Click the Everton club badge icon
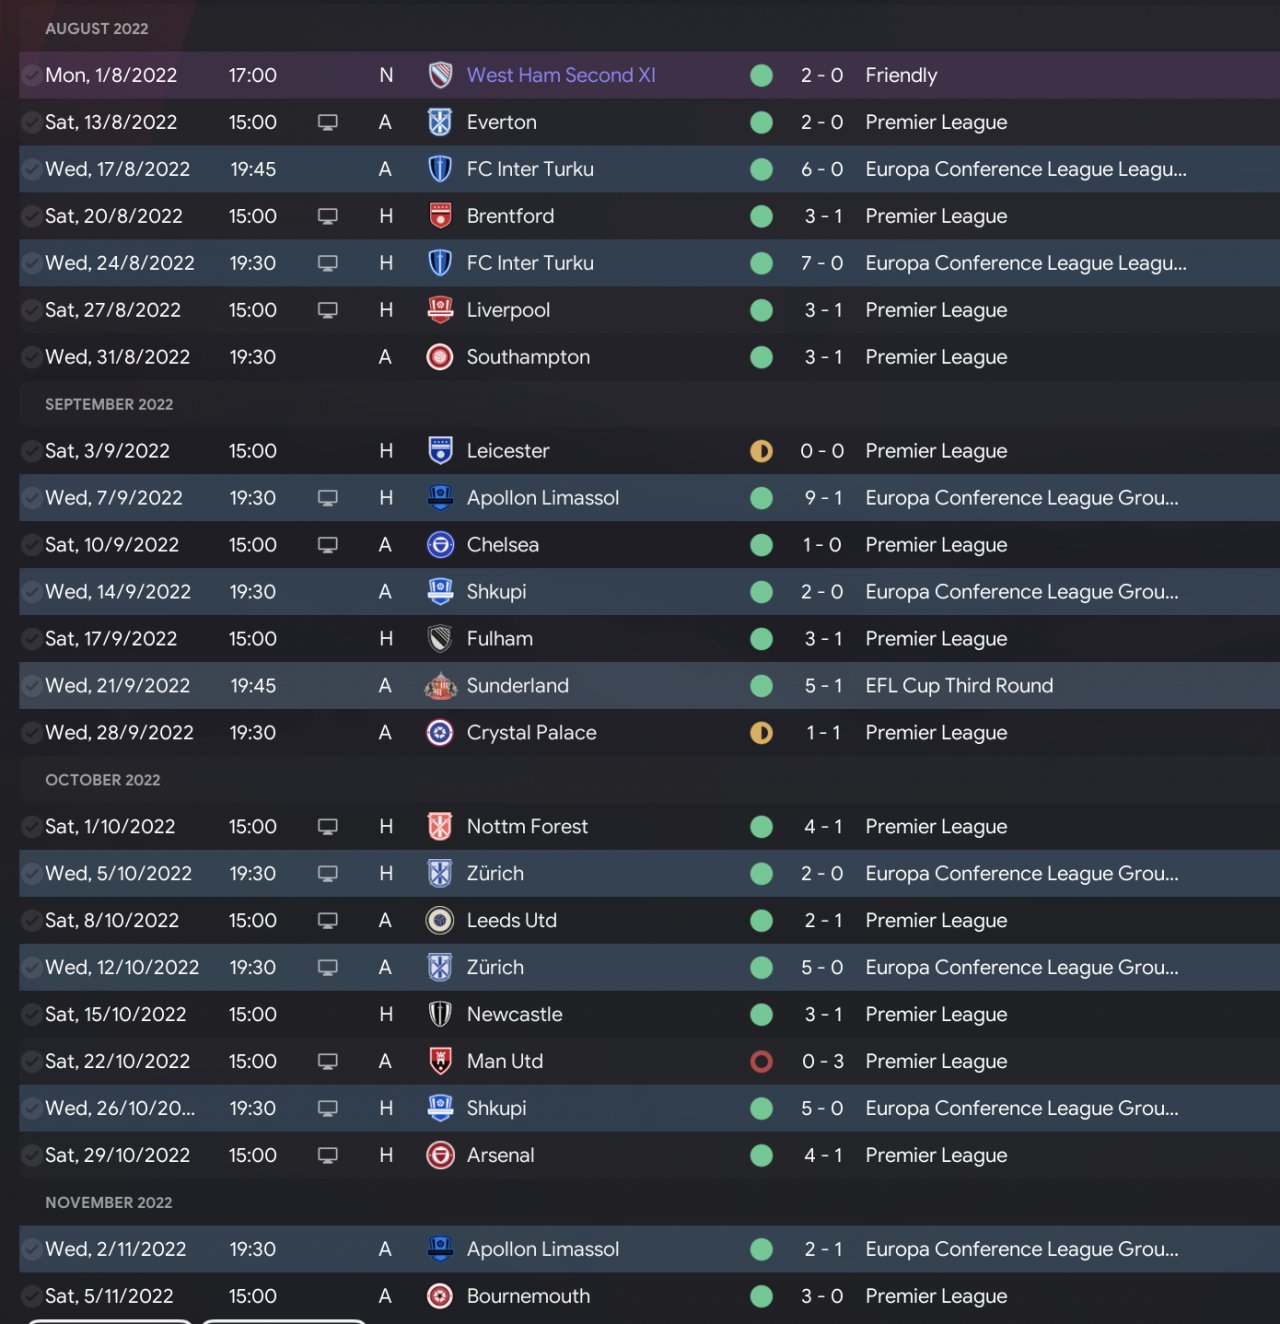The height and width of the screenshot is (1324, 1280). (440, 122)
